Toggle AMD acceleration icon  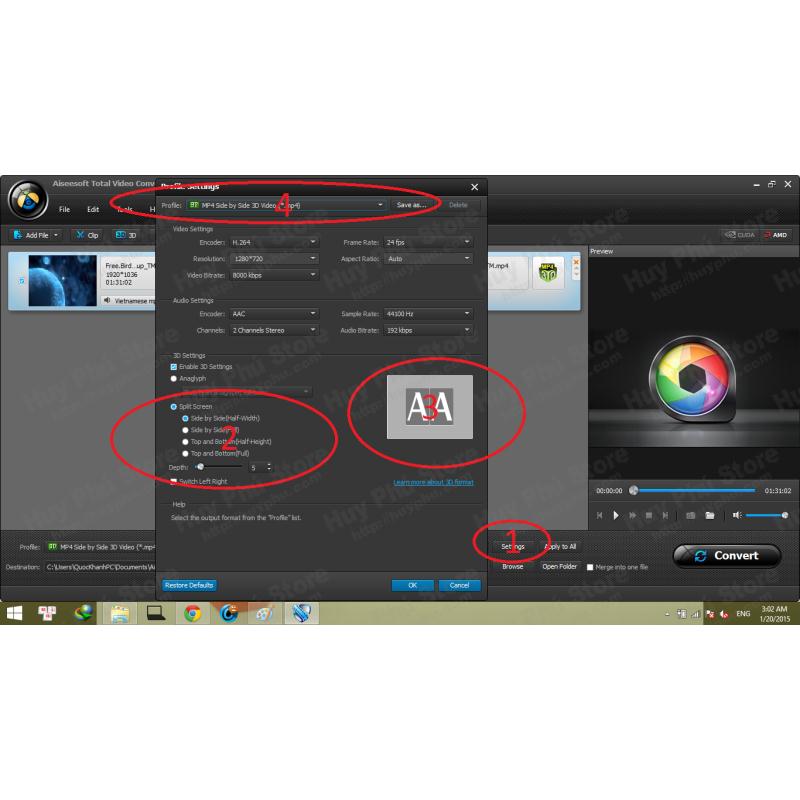coord(776,235)
